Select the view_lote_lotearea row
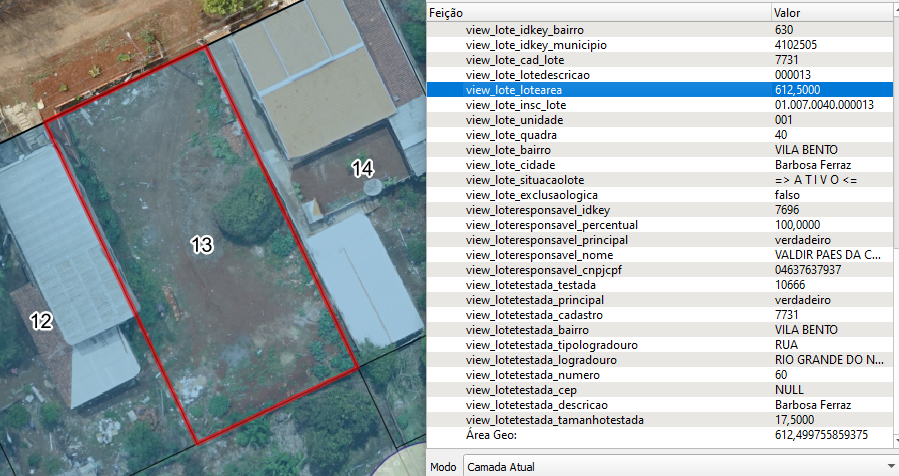The image size is (899, 476). point(660,89)
